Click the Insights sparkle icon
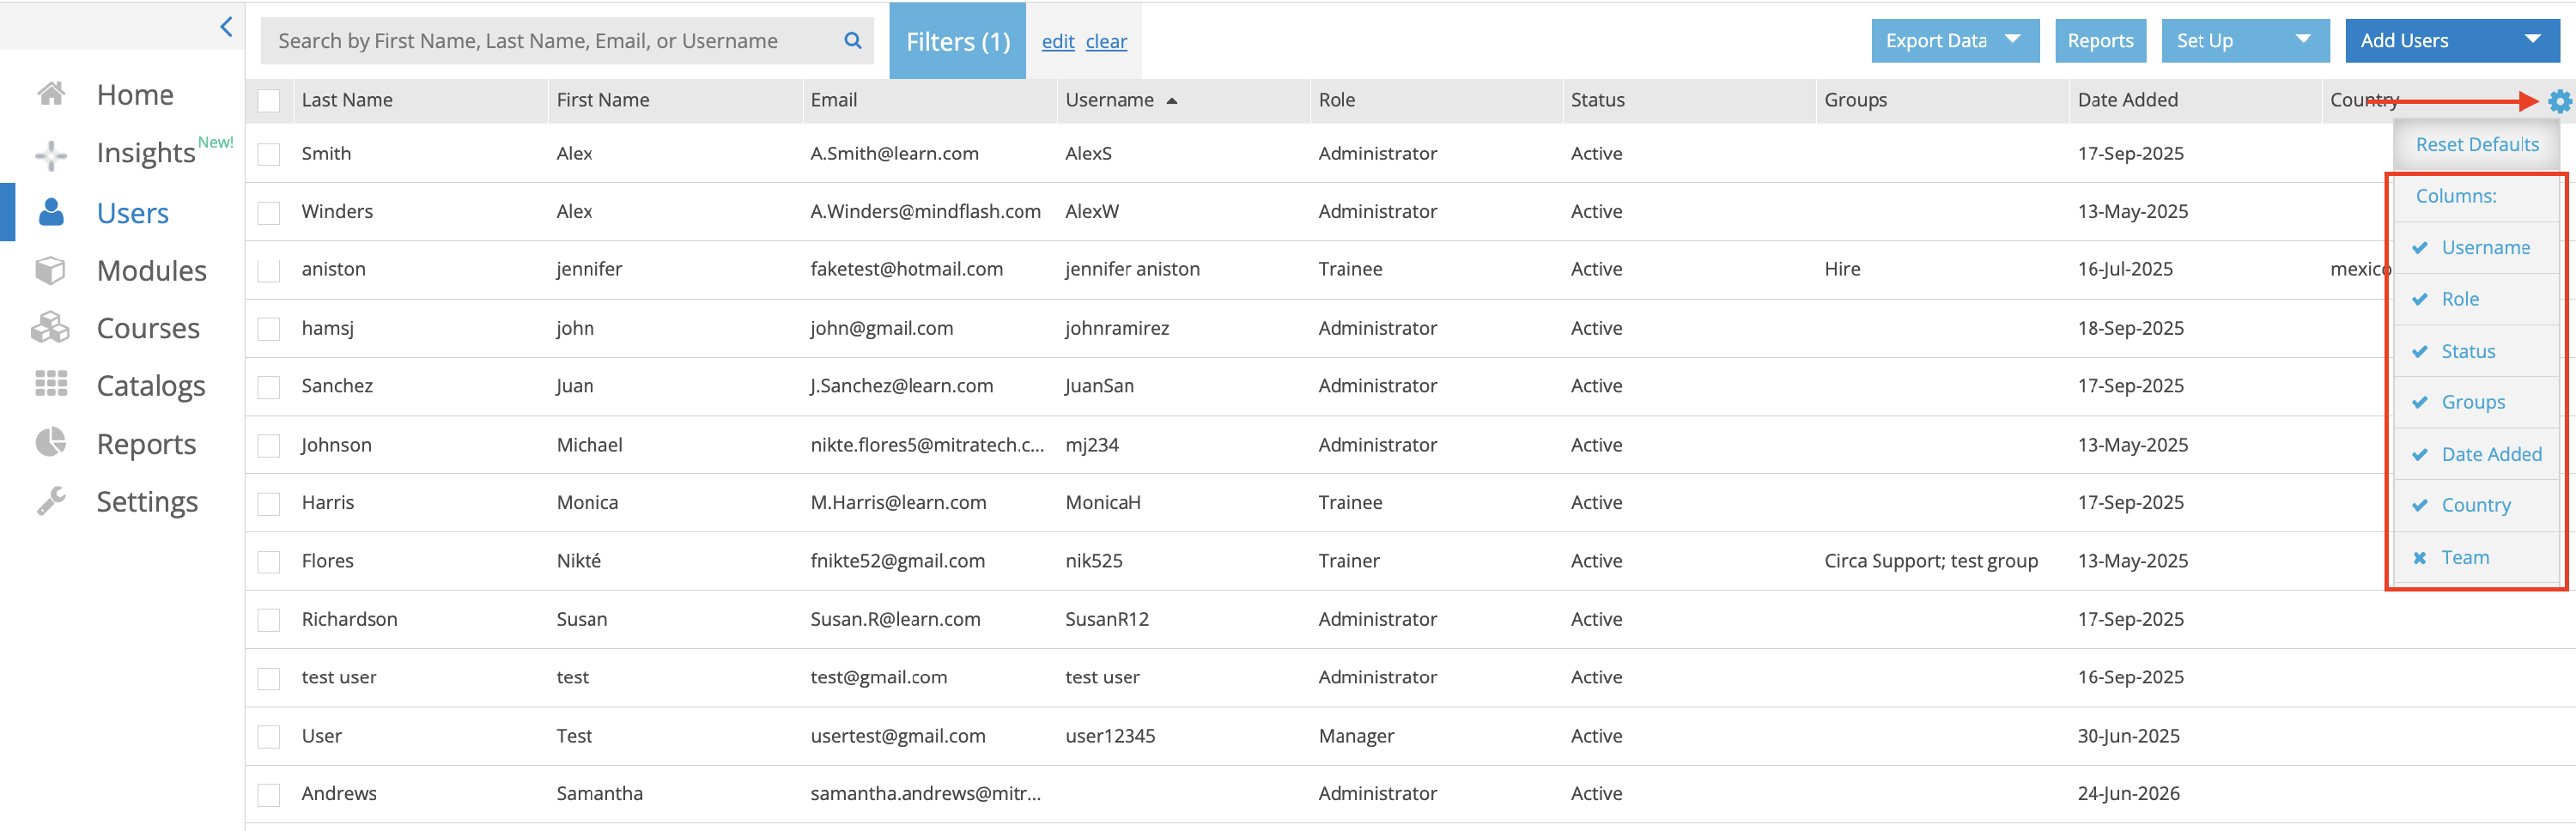Viewport: 2576px width, 831px height. coord(51,155)
